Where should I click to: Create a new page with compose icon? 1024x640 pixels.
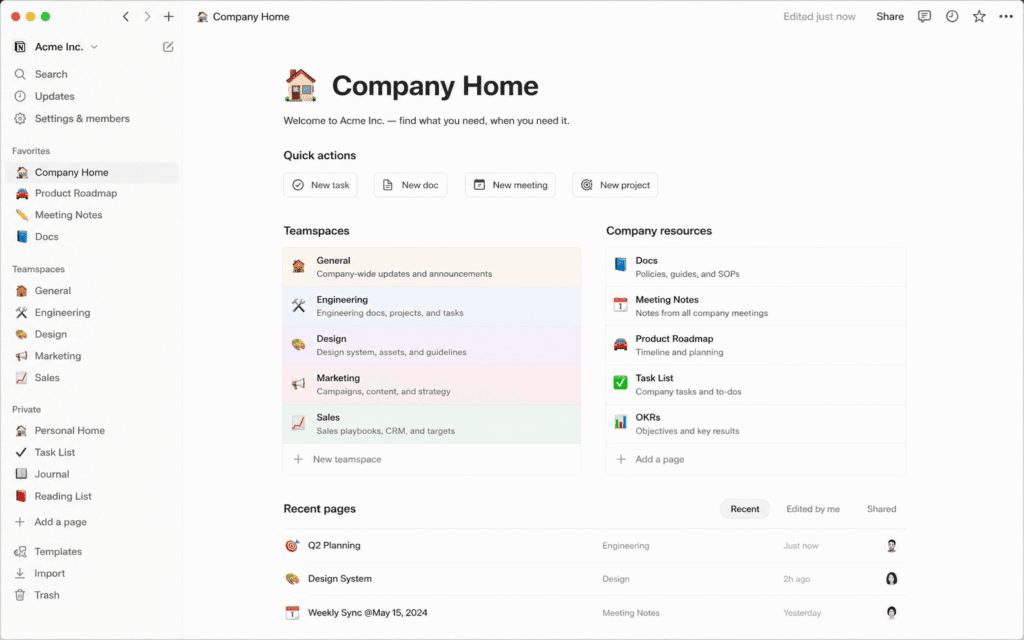point(168,46)
